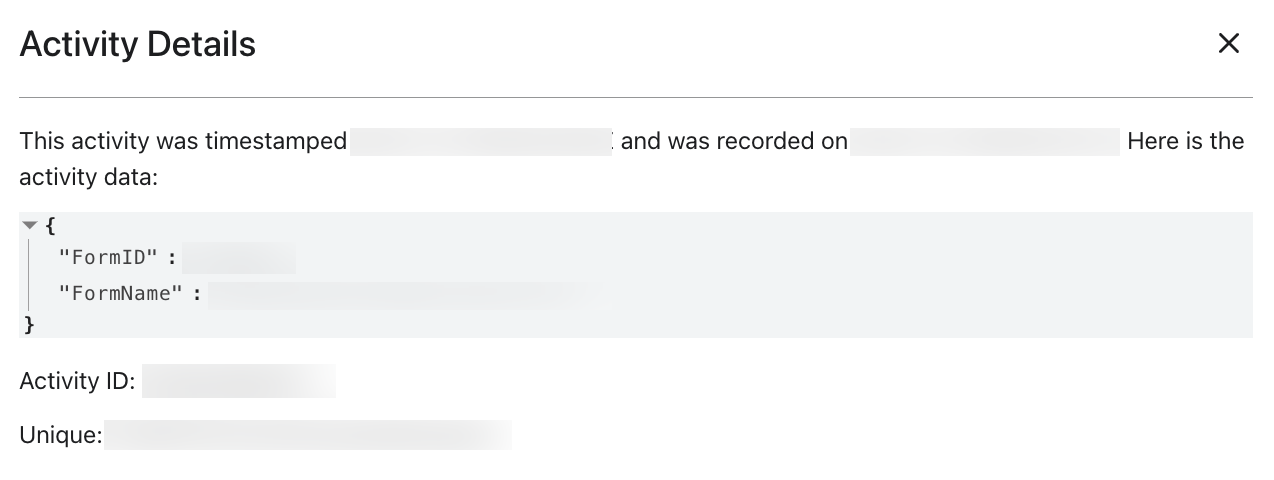Screen dimensions: 1274x480
Task: Close the Activity Details dialog
Action: coord(1228,43)
